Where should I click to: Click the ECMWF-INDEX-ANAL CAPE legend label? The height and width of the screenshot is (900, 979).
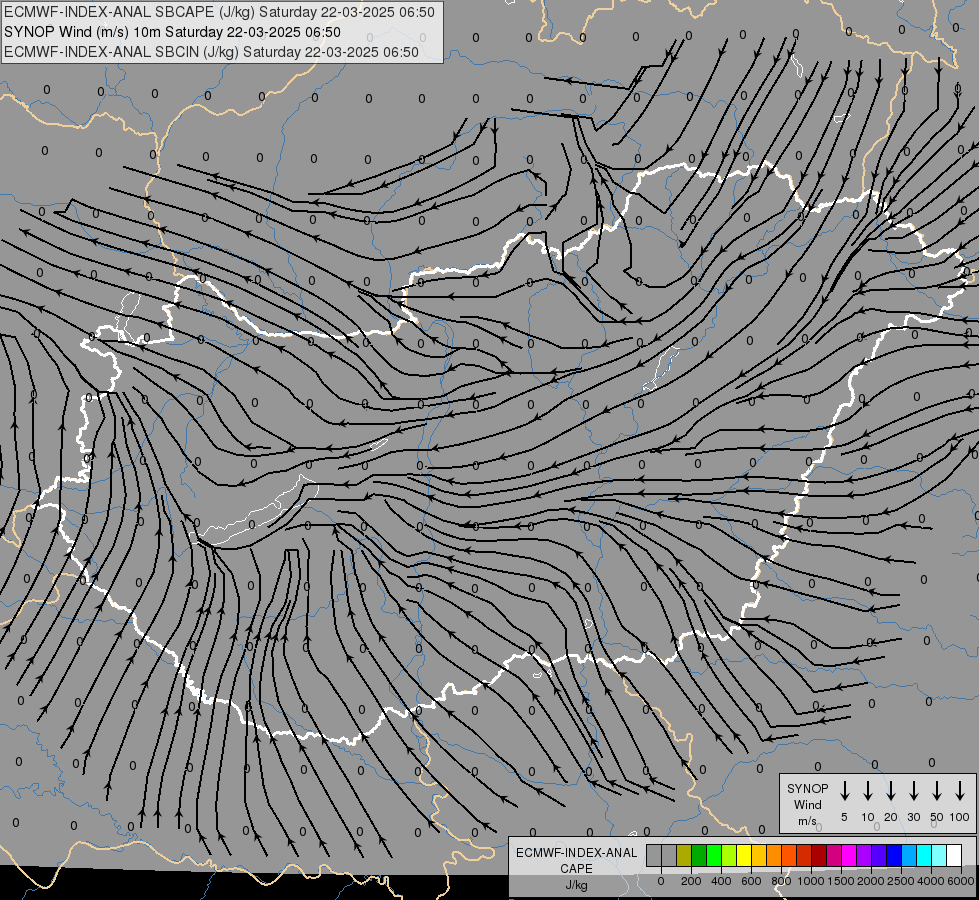(576, 860)
